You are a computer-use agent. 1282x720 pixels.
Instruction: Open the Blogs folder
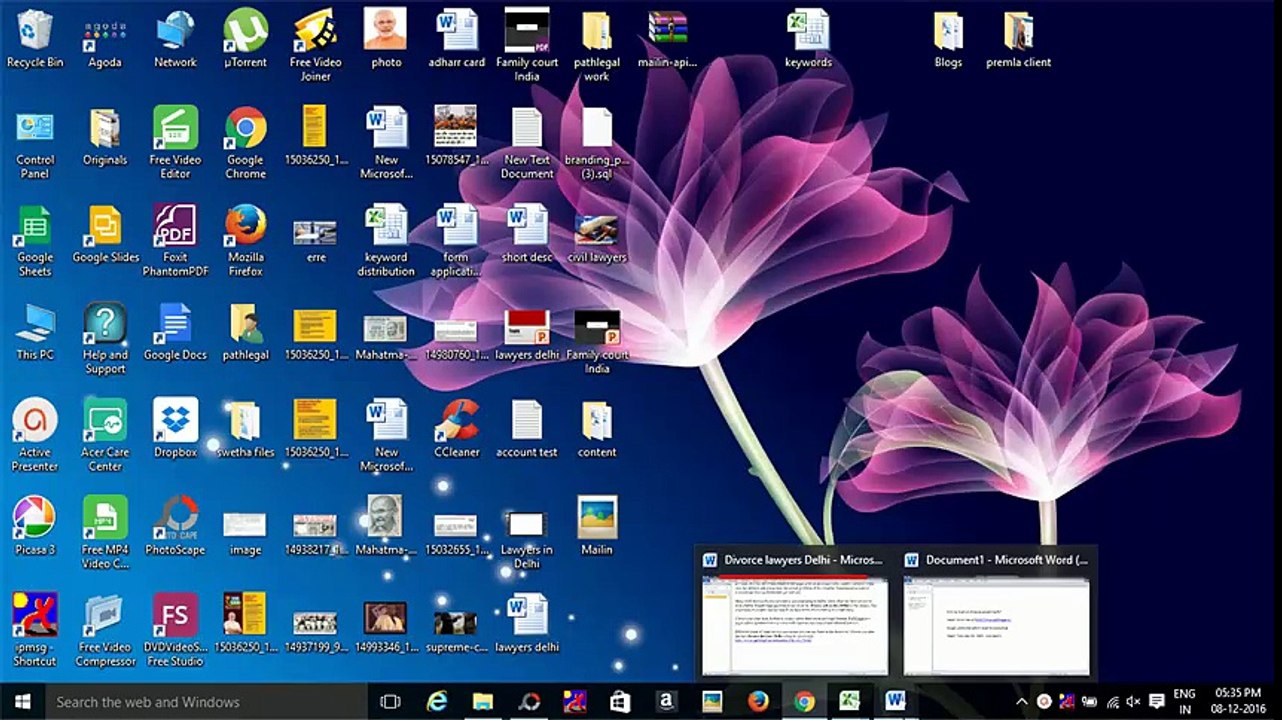948,40
